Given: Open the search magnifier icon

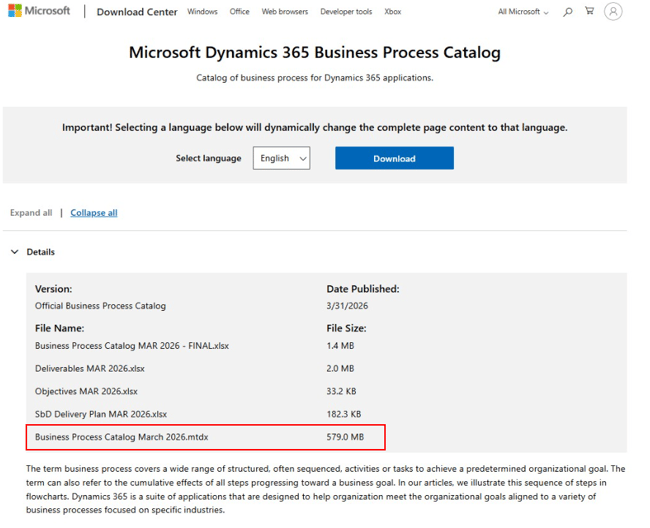Looking at the screenshot, I should click(568, 12).
